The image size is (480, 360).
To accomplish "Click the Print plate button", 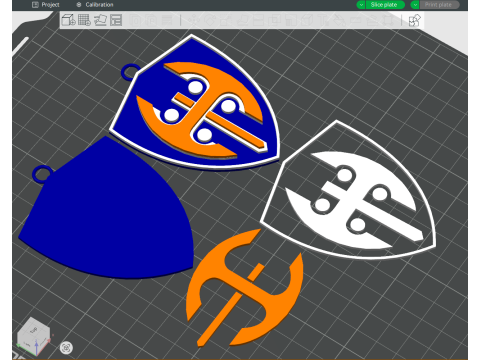I will point(439,5).
